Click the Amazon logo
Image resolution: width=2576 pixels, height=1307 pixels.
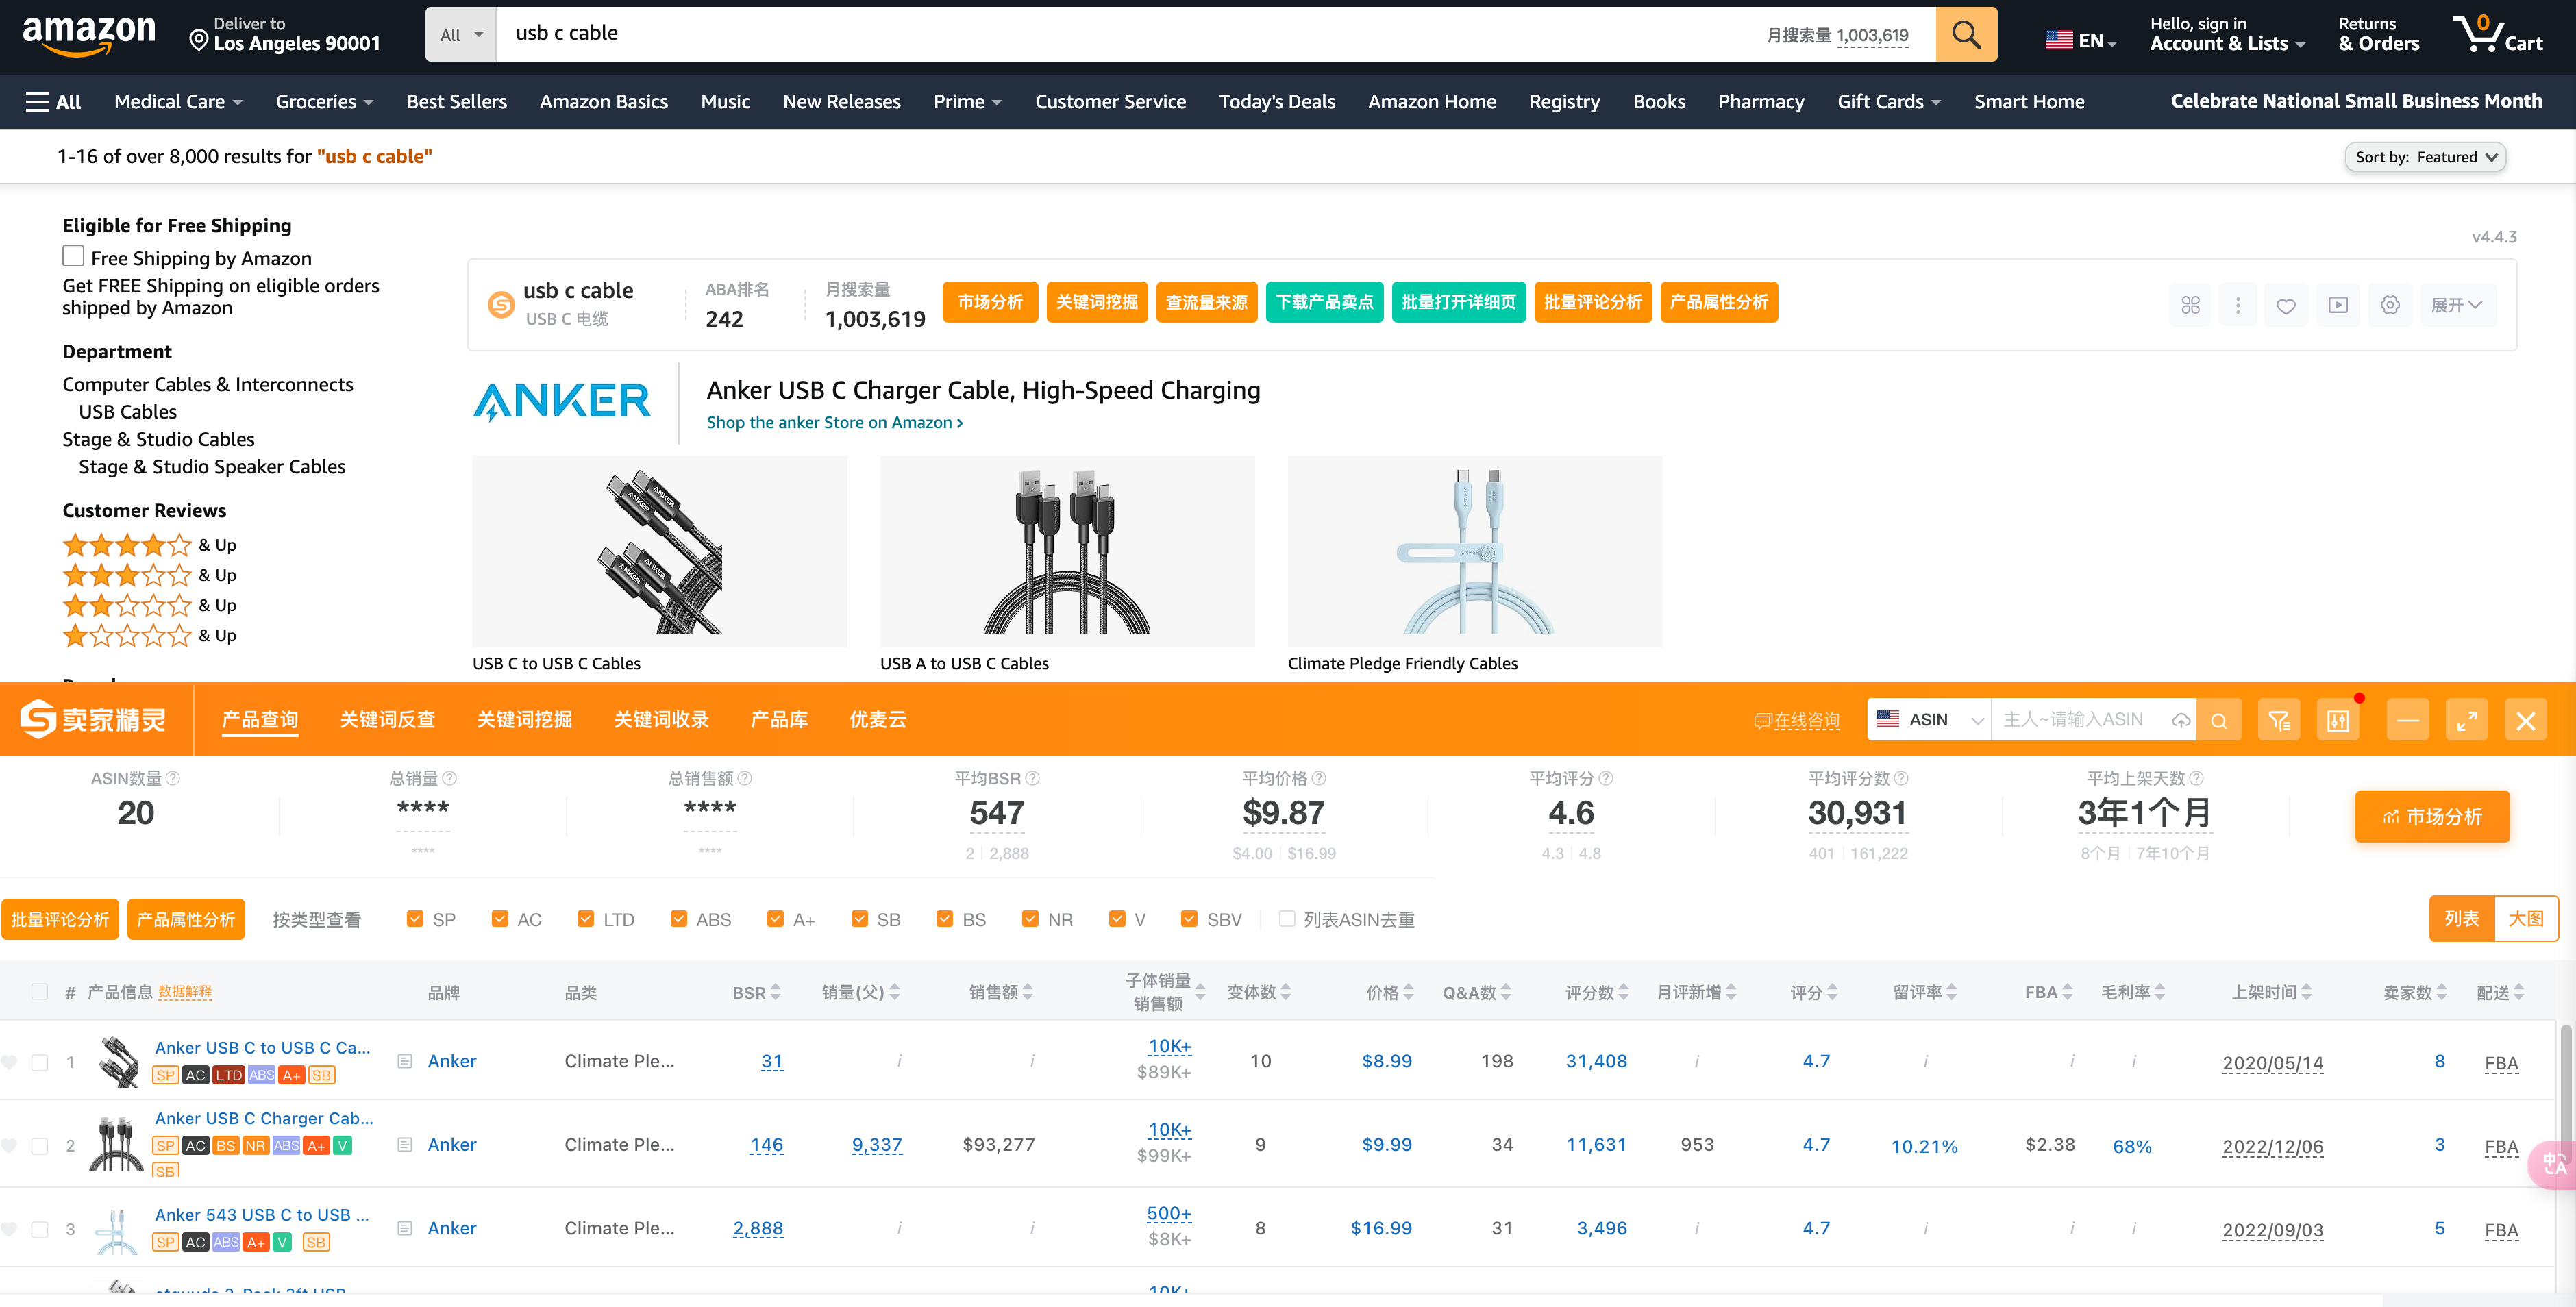pos(89,35)
